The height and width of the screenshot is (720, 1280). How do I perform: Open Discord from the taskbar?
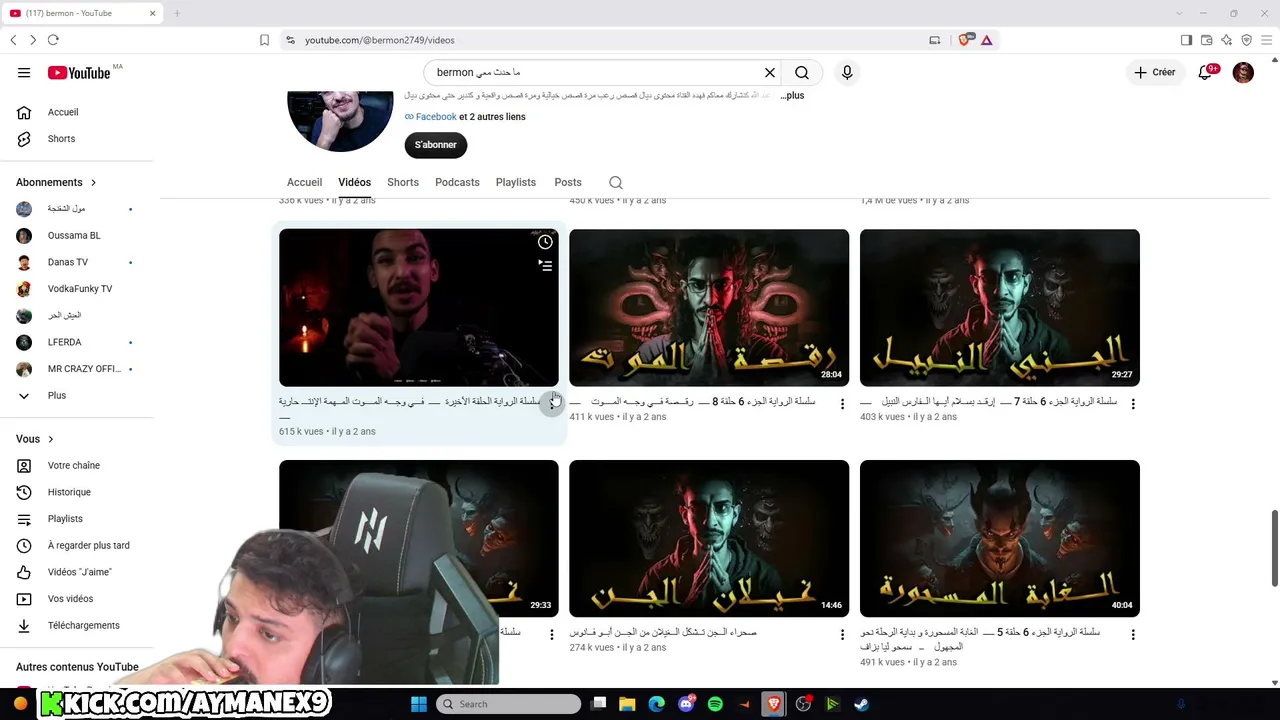pyautogui.click(x=686, y=704)
